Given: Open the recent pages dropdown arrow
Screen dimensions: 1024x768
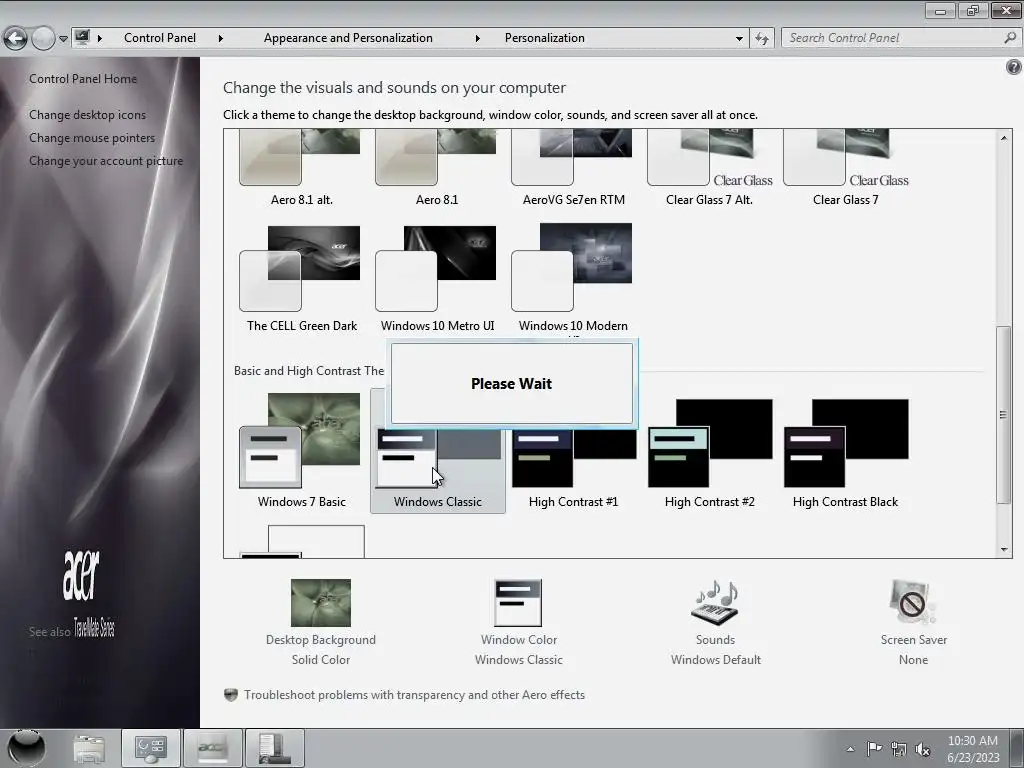Looking at the screenshot, I should [x=63, y=39].
